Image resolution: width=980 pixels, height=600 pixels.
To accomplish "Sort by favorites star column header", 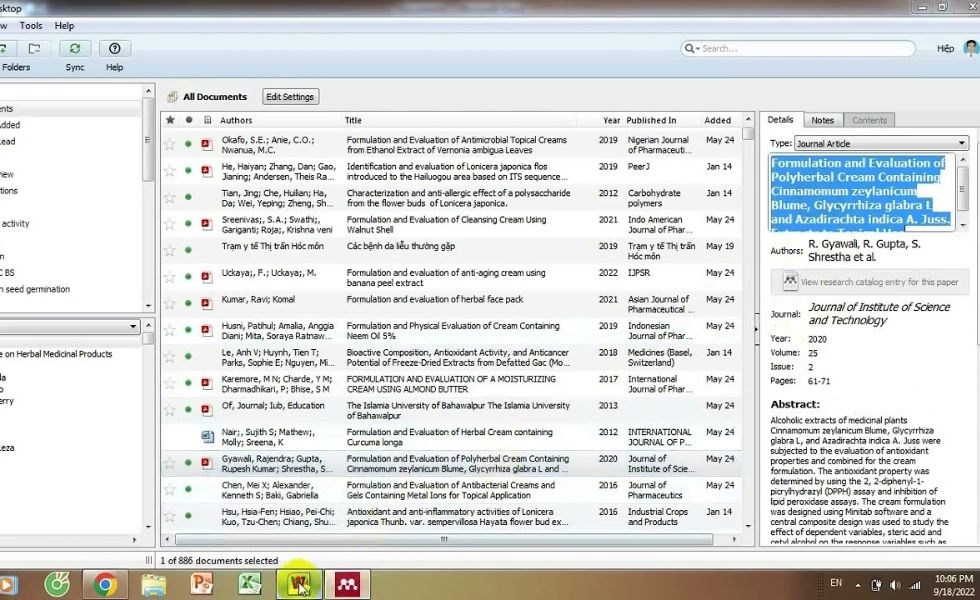I will 169,119.
